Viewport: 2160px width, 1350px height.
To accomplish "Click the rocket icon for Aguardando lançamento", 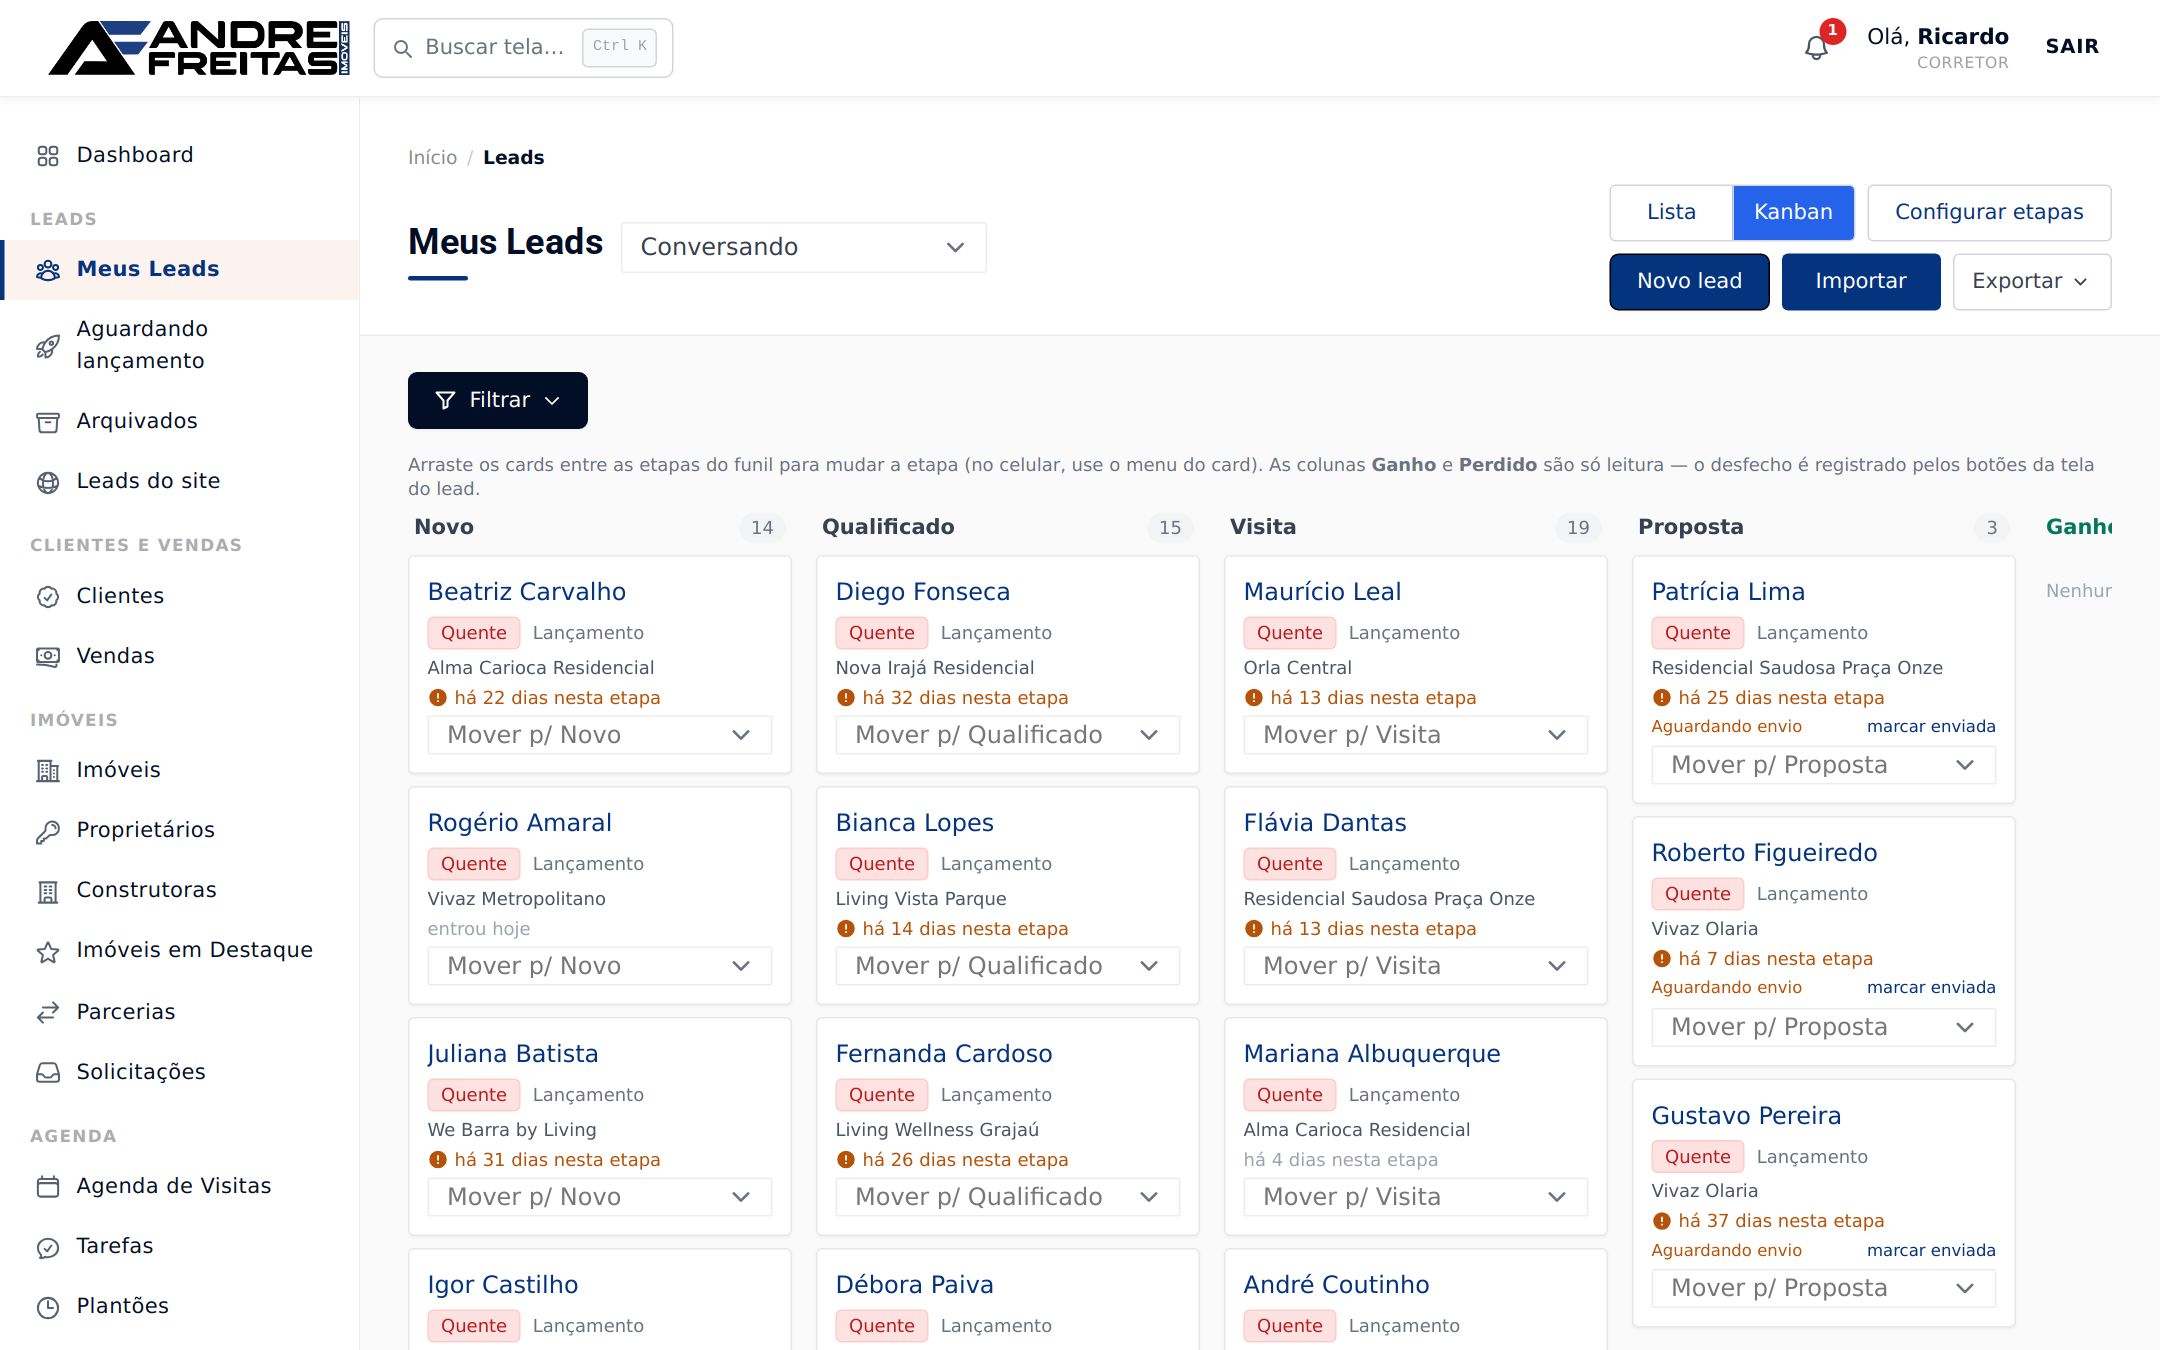I will [48, 346].
